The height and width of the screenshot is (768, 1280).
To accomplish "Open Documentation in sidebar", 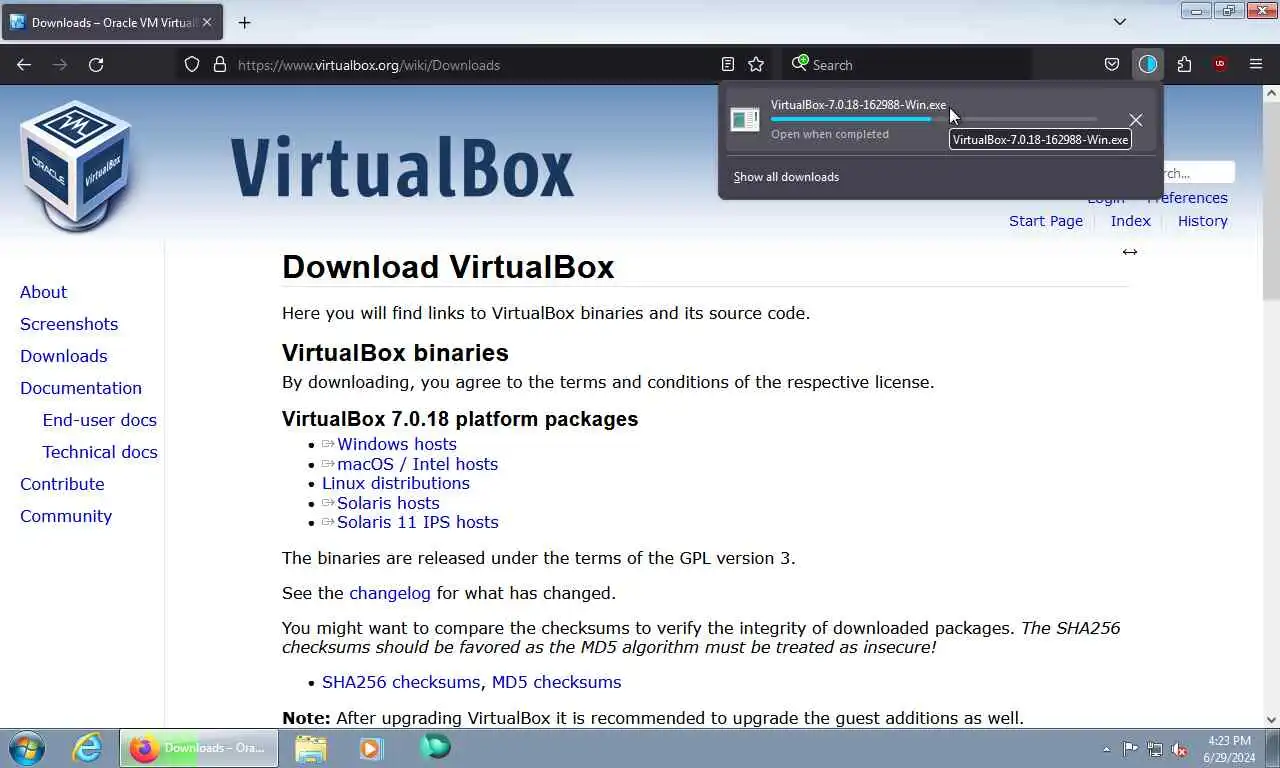I will pyautogui.click(x=81, y=388).
